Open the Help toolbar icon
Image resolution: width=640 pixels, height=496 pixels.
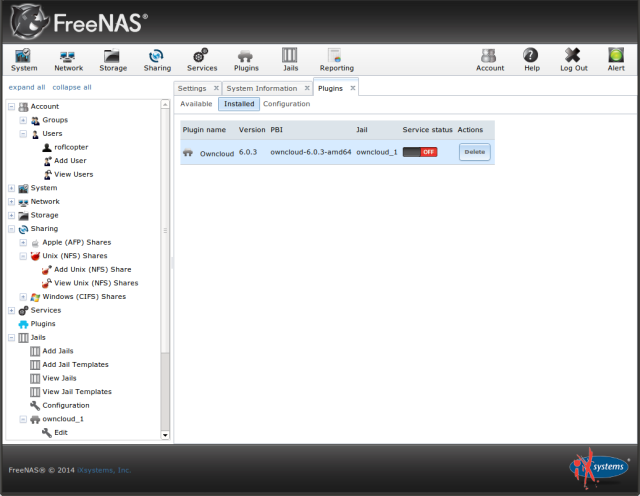(531, 60)
